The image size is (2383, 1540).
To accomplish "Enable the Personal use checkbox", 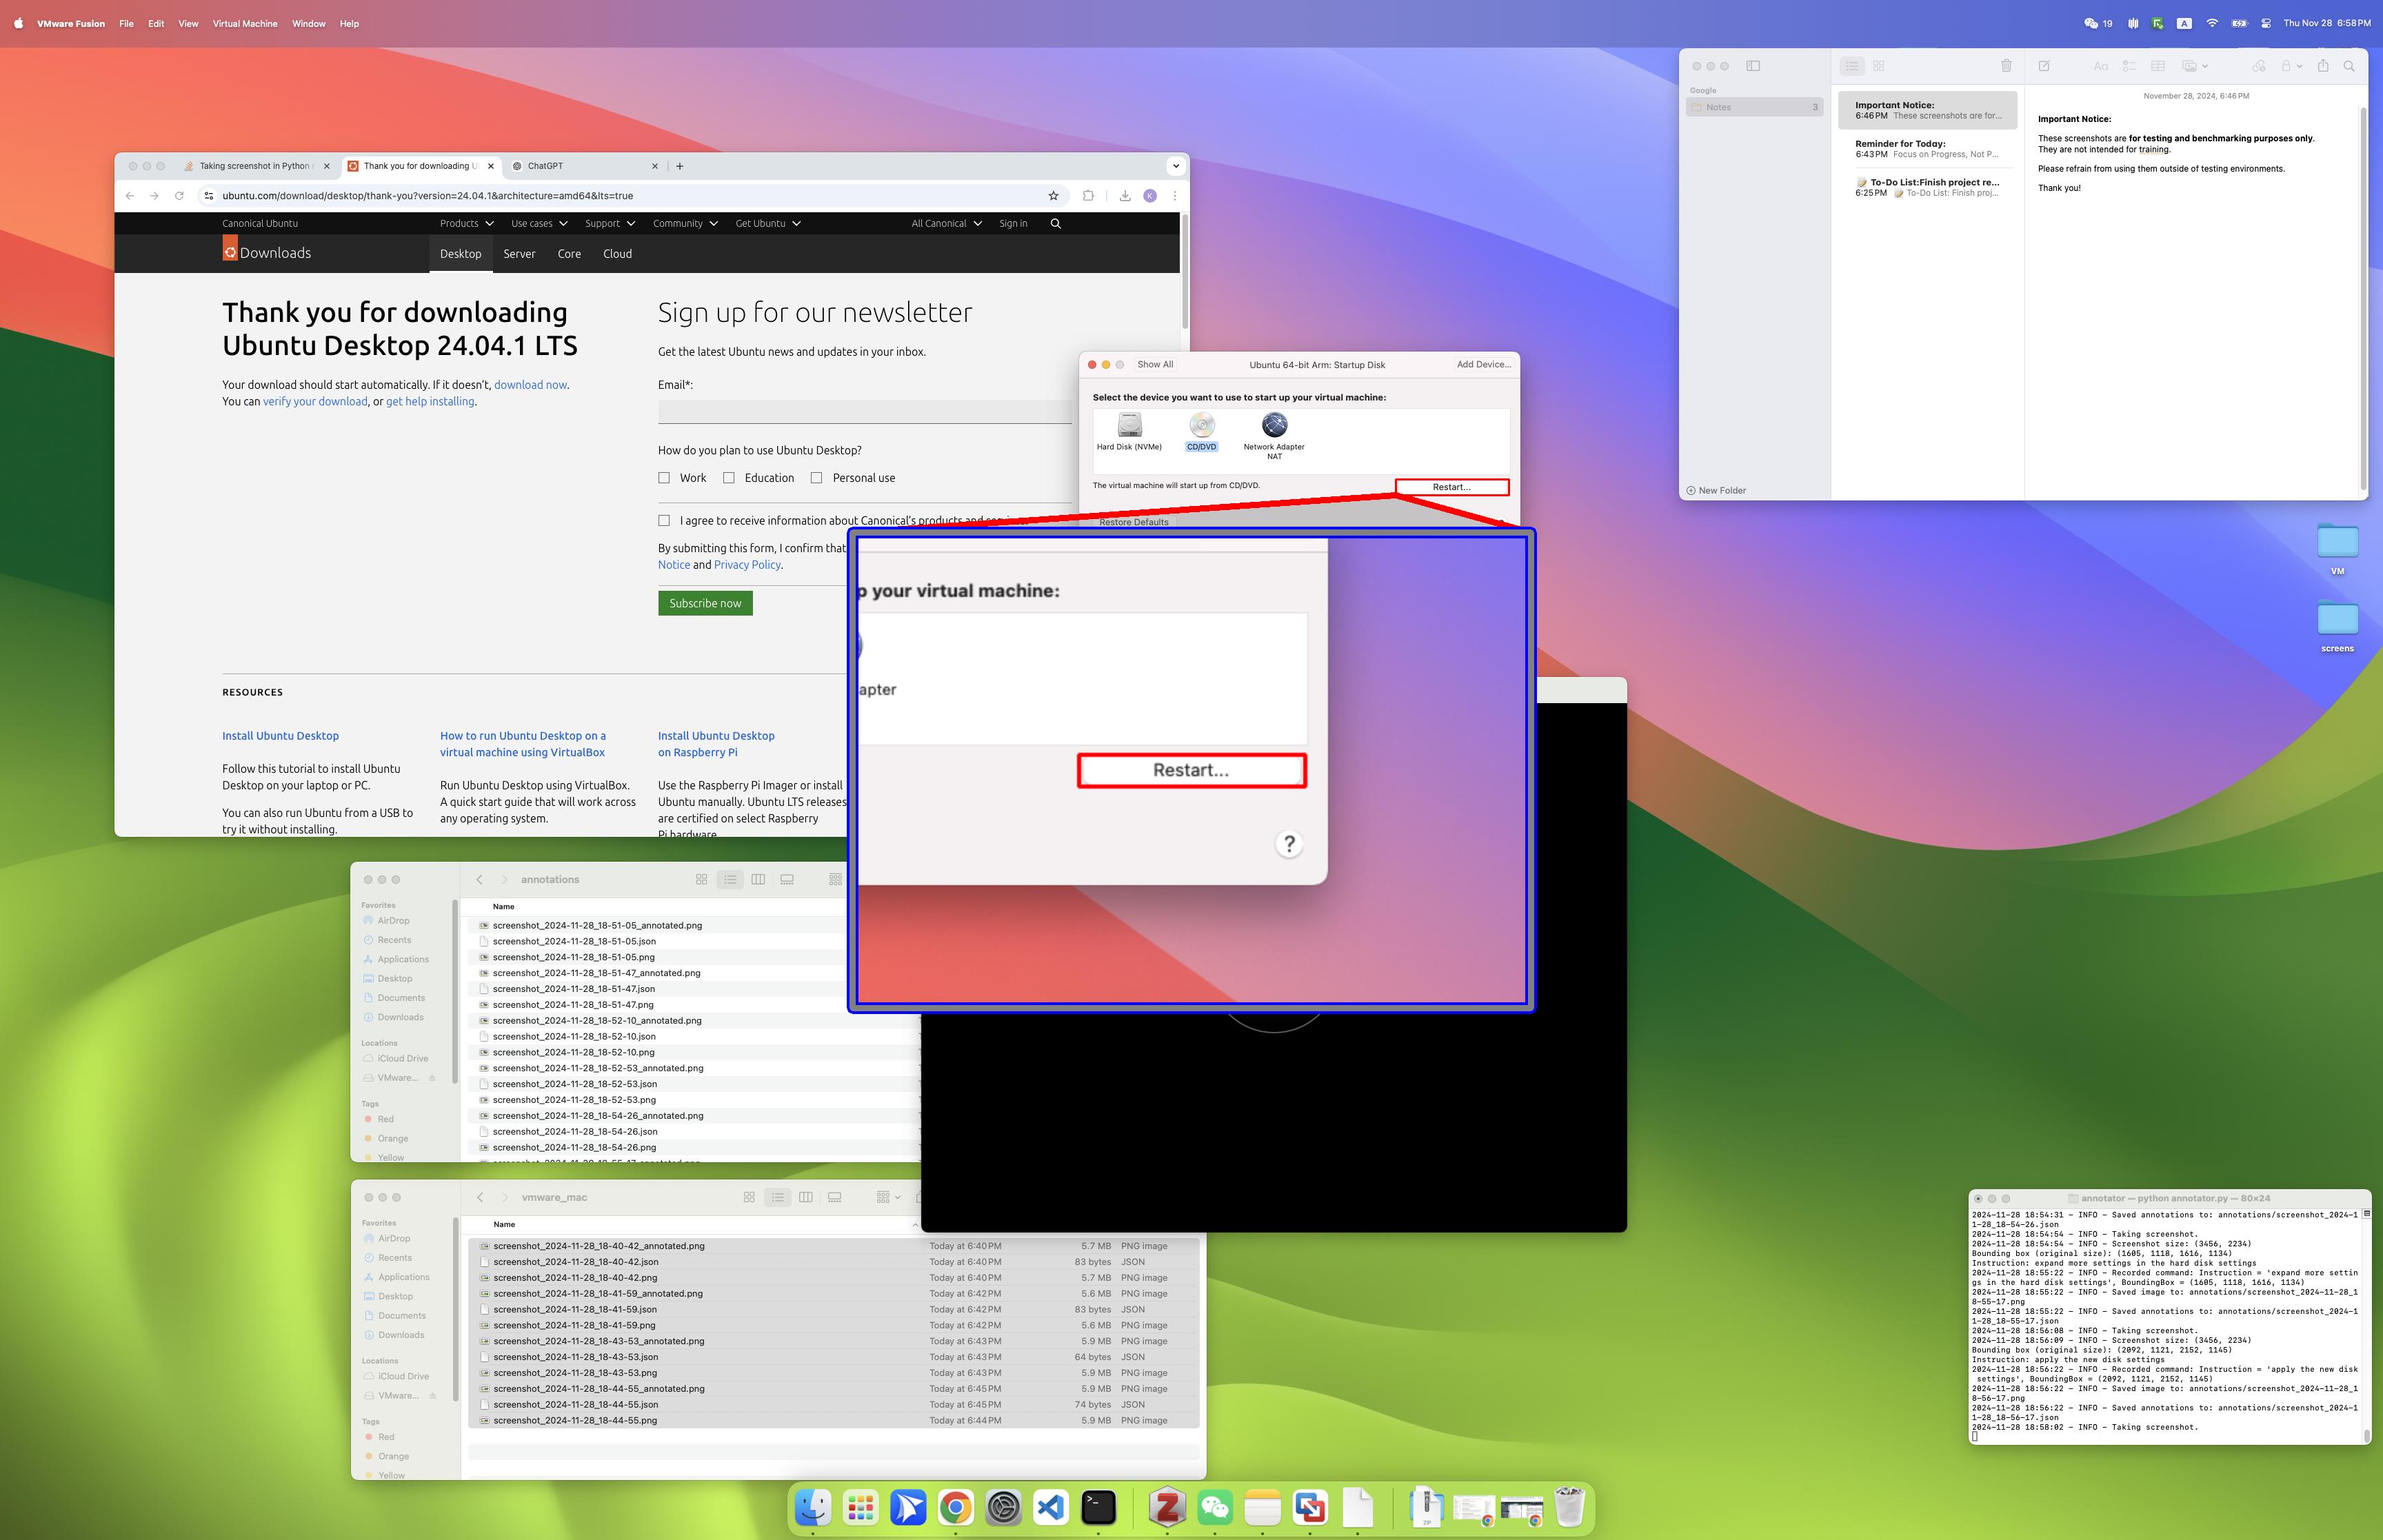I will point(816,478).
